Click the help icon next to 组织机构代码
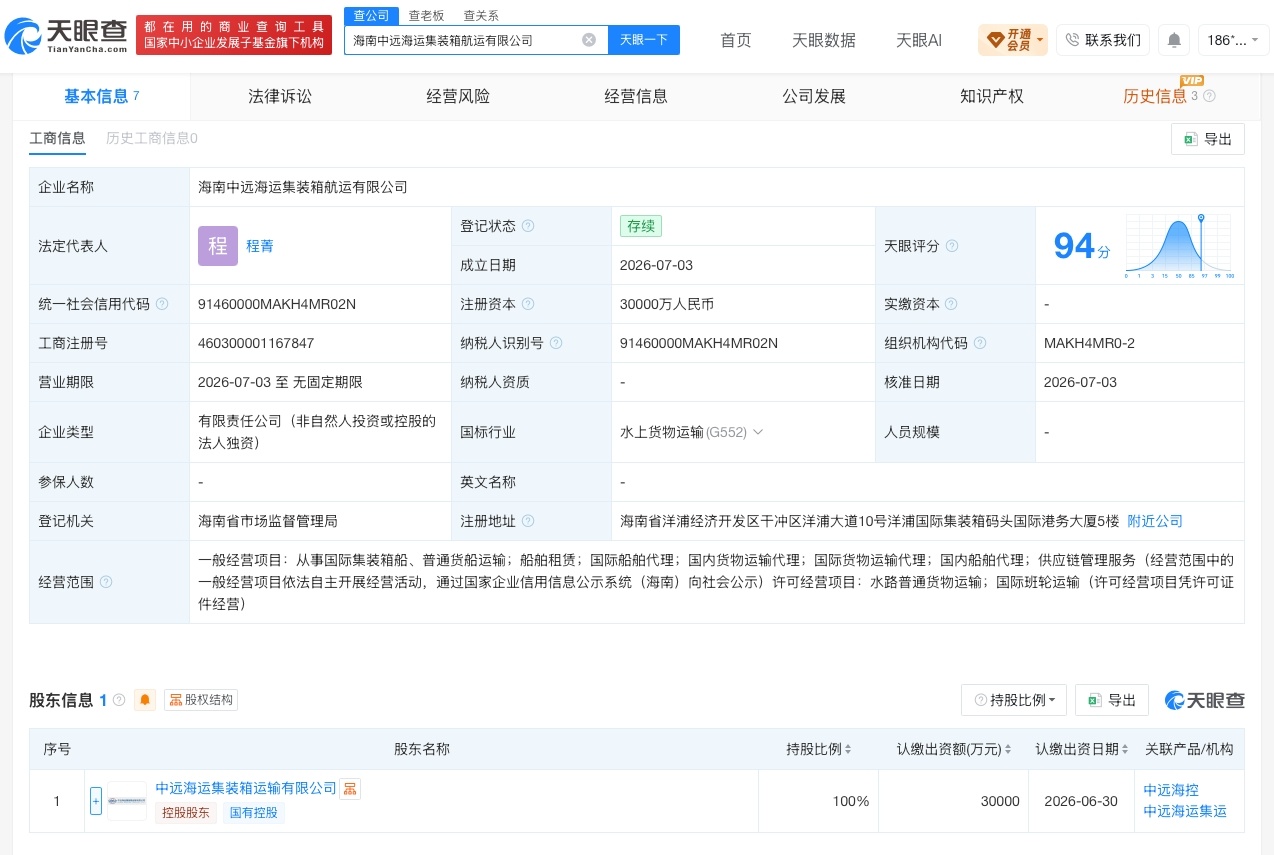This screenshot has width=1274, height=855. (x=980, y=343)
